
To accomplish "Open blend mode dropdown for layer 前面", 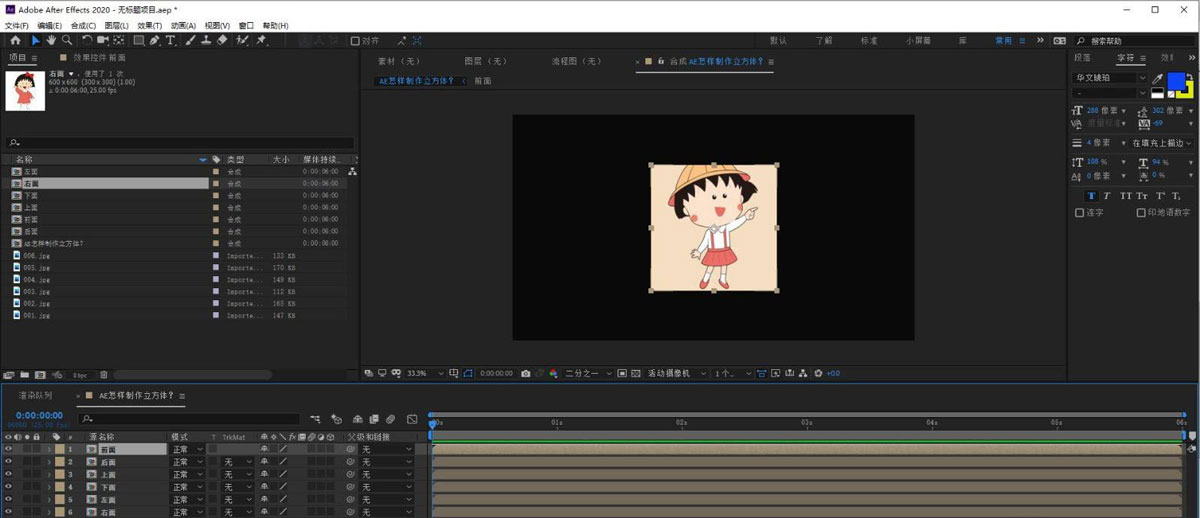I will pos(187,449).
